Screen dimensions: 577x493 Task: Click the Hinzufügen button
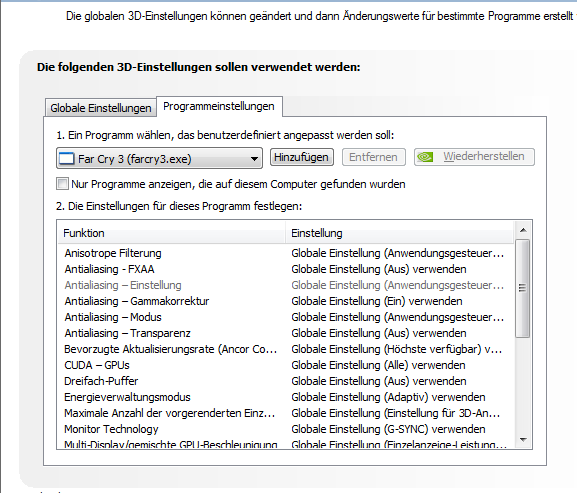[301, 157]
